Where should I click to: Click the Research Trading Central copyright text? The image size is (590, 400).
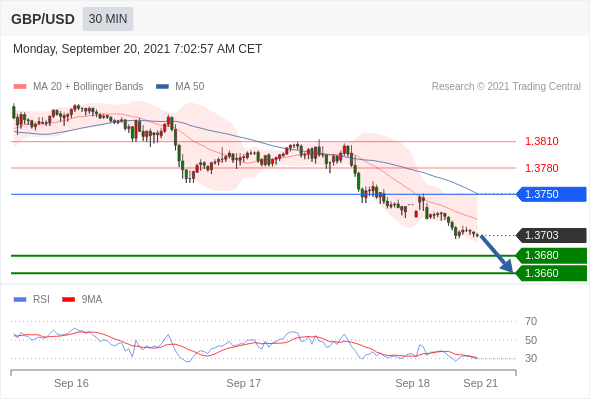(x=506, y=87)
